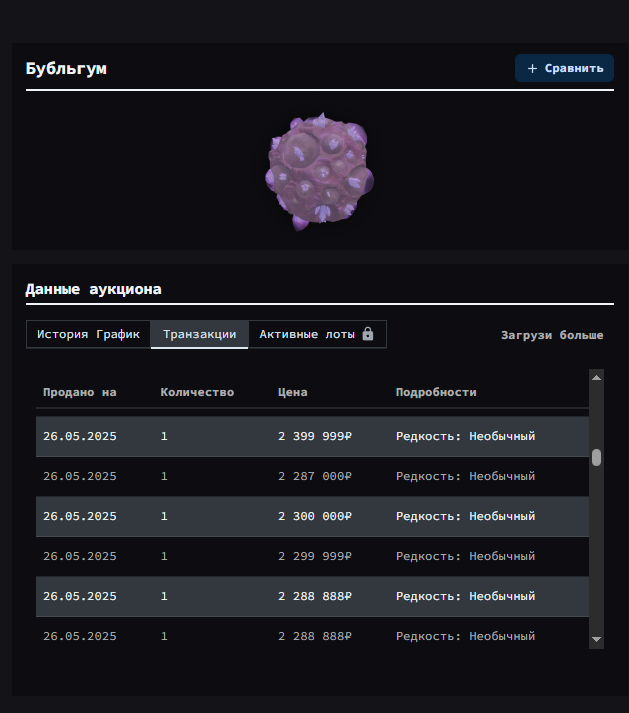Screen dimensions: 629x713
Task: Select the Транзакции tab
Action: (x=200, y=334)
